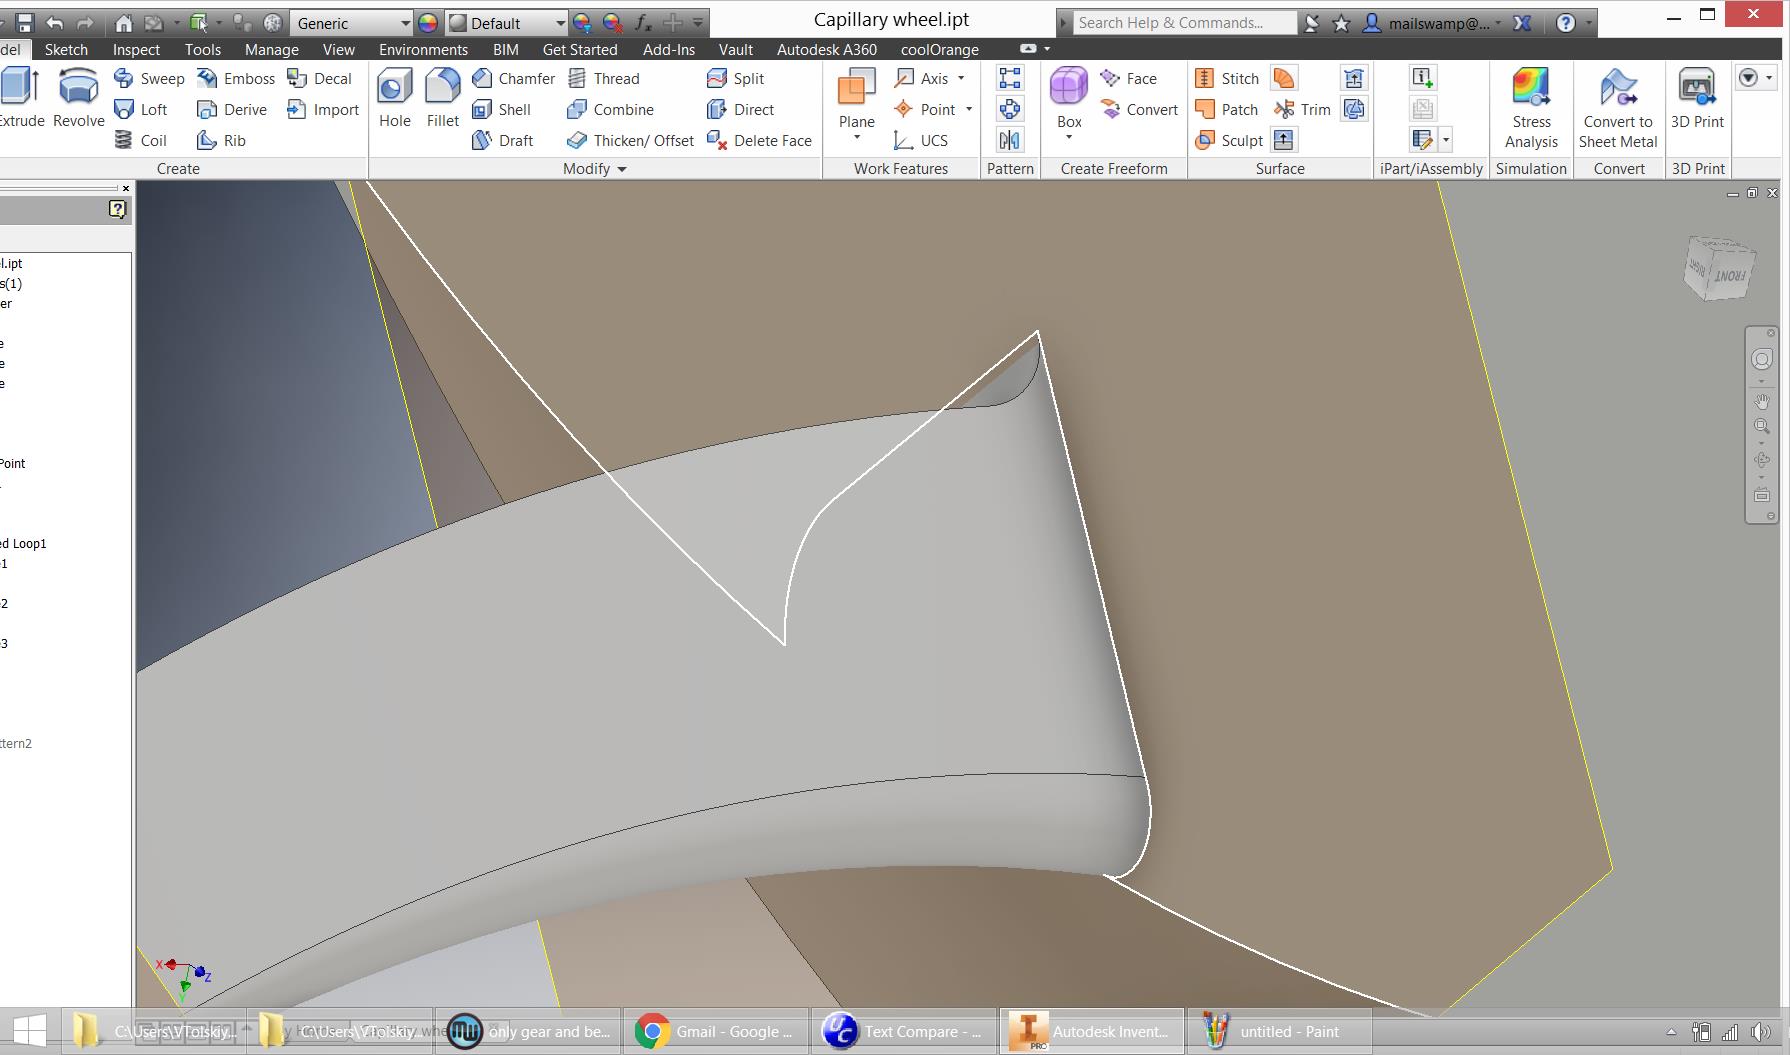Click the ViewCube in the viewport
Viewport: 1790px width, 1055px height.
click(1719, 269)
